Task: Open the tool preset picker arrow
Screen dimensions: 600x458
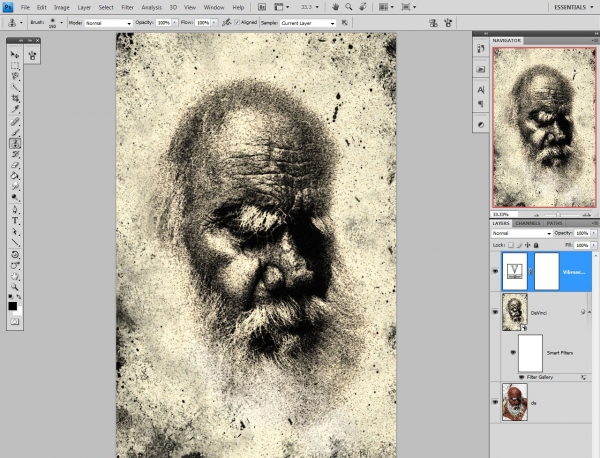Action: [x=21, y=23]
